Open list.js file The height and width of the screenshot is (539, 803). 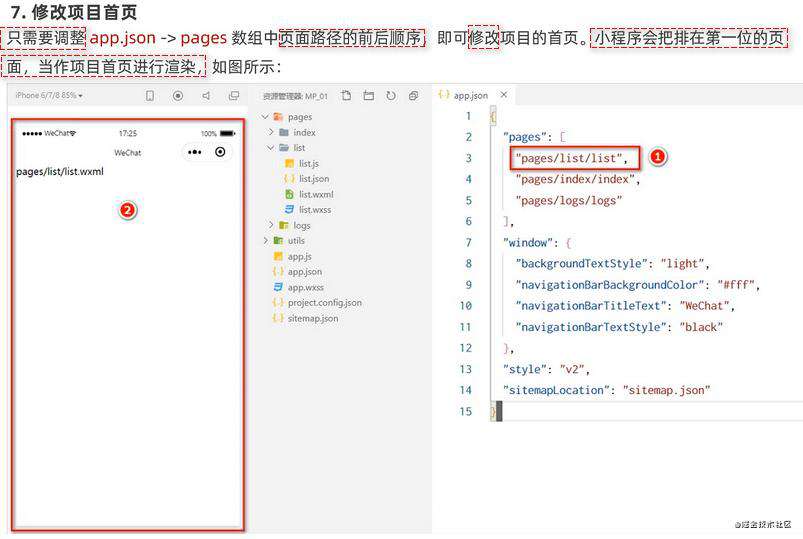(x=309, y=163)
